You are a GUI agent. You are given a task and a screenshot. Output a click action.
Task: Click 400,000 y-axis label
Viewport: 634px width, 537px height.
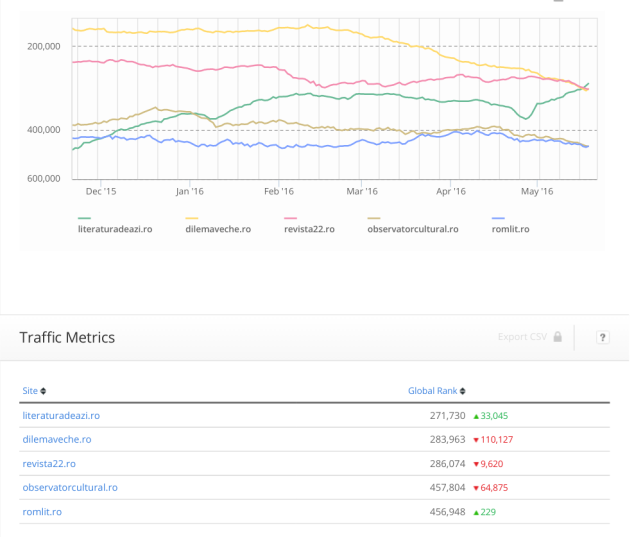(44, 130)
